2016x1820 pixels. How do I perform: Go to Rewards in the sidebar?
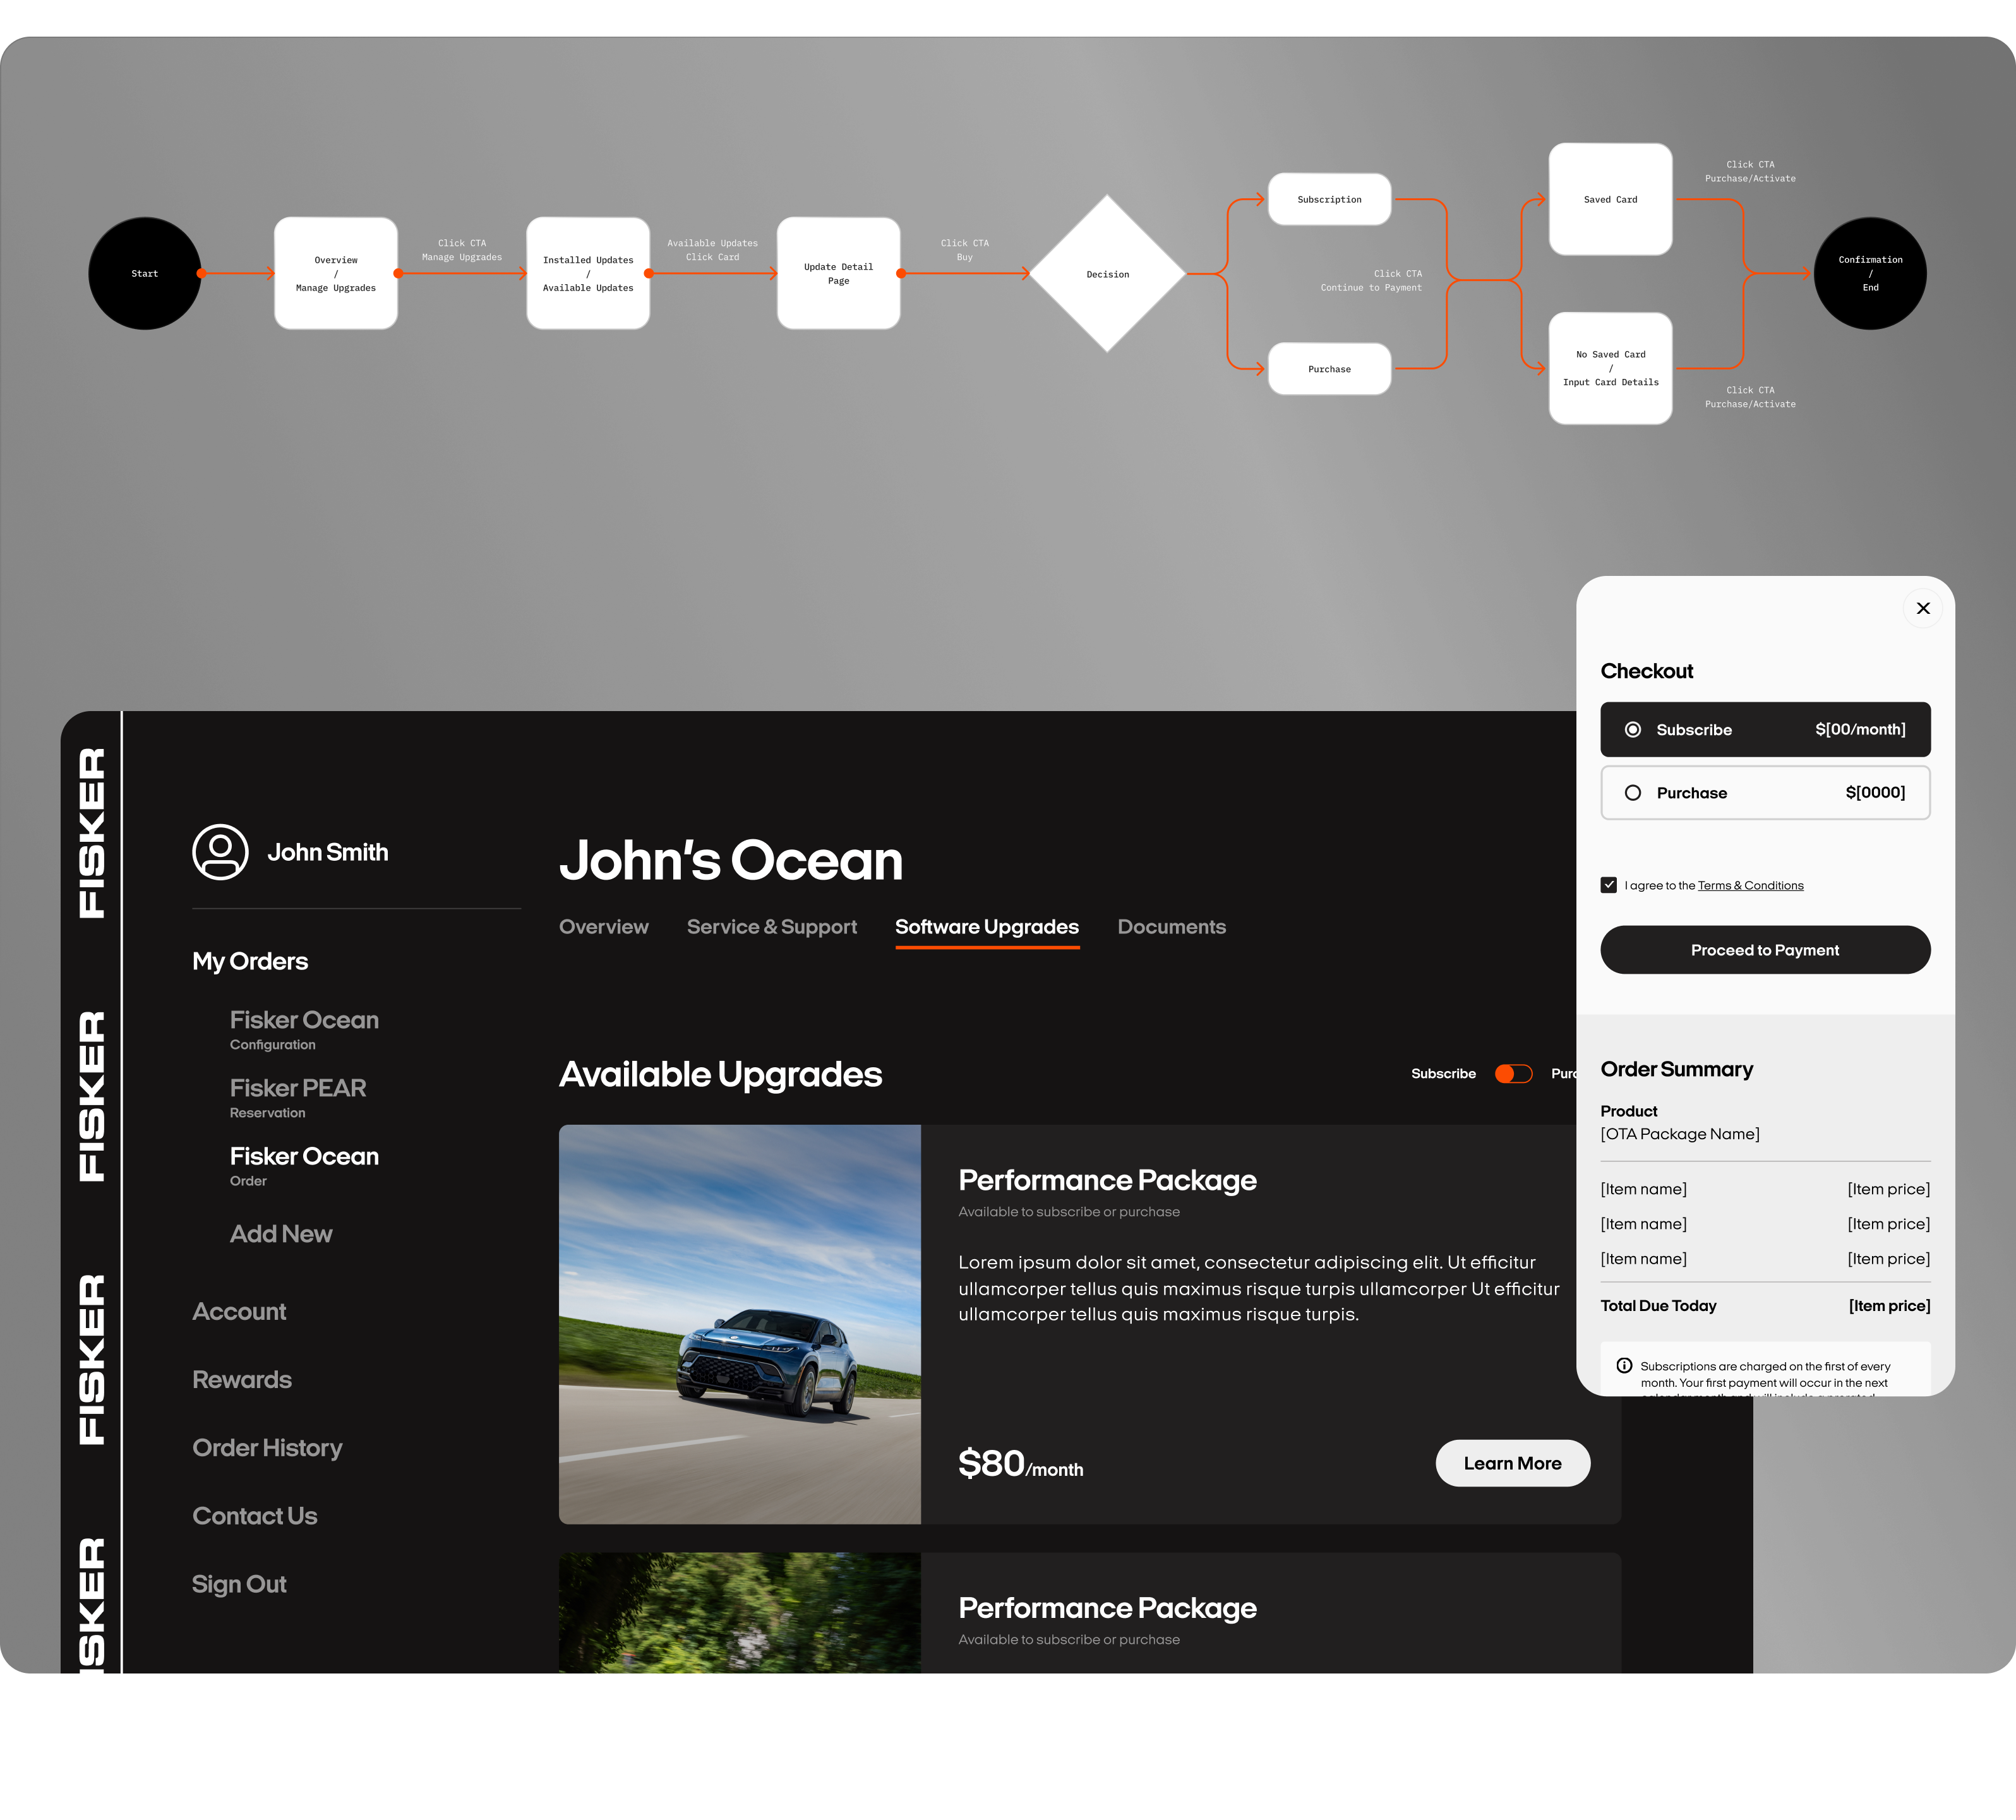click(x=242, y=1379)
